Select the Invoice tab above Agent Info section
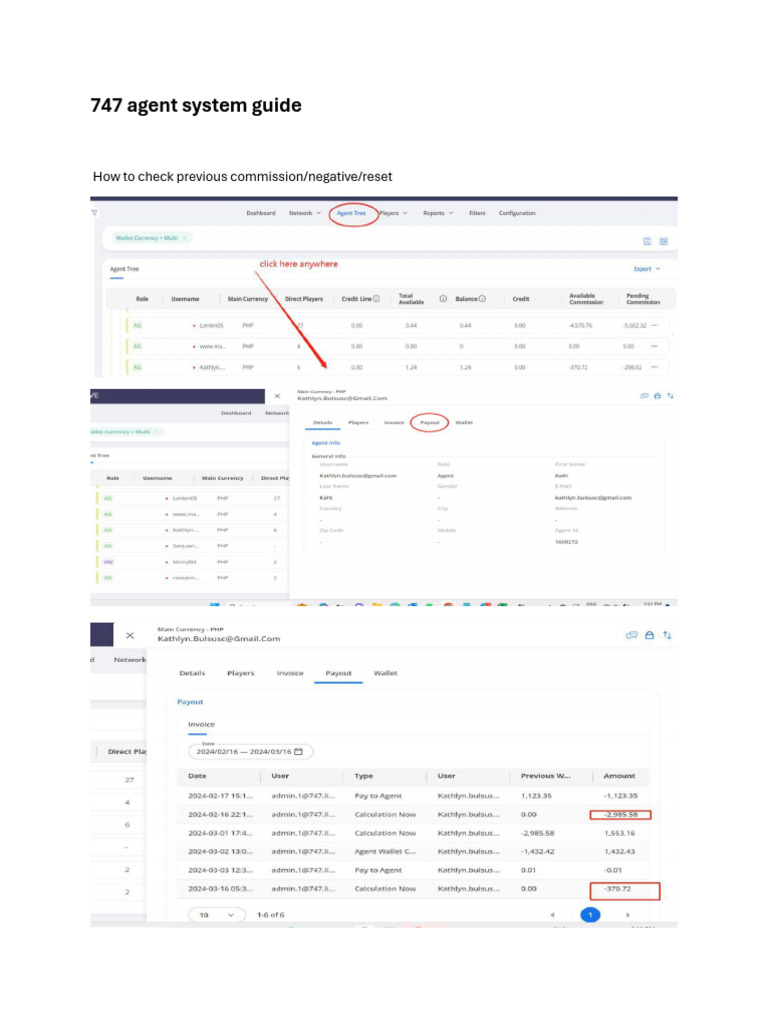The width and height of the screenshot is (768, 1024). click(394, 423)
